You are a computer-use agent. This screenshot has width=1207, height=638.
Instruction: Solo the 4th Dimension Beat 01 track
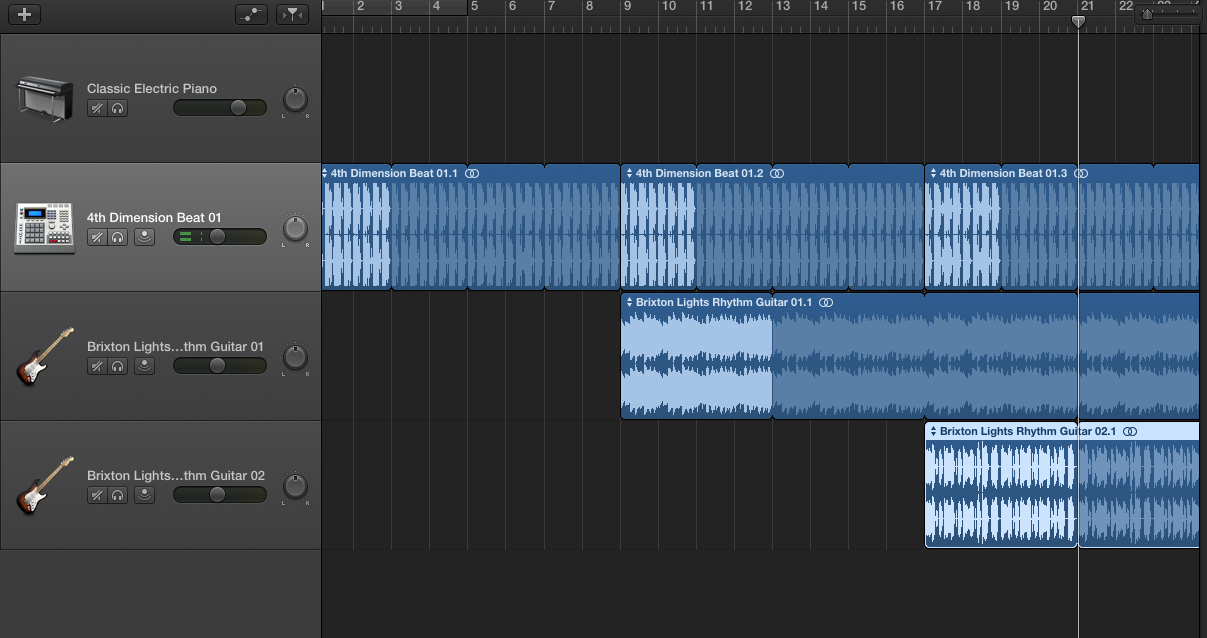click(x=118, y=237)
